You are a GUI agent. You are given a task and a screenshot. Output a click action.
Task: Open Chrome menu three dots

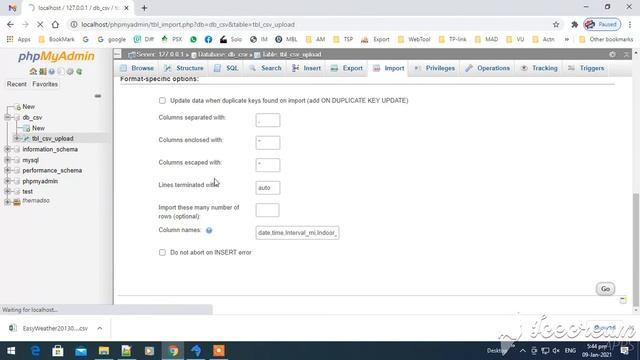pos(630,24)
